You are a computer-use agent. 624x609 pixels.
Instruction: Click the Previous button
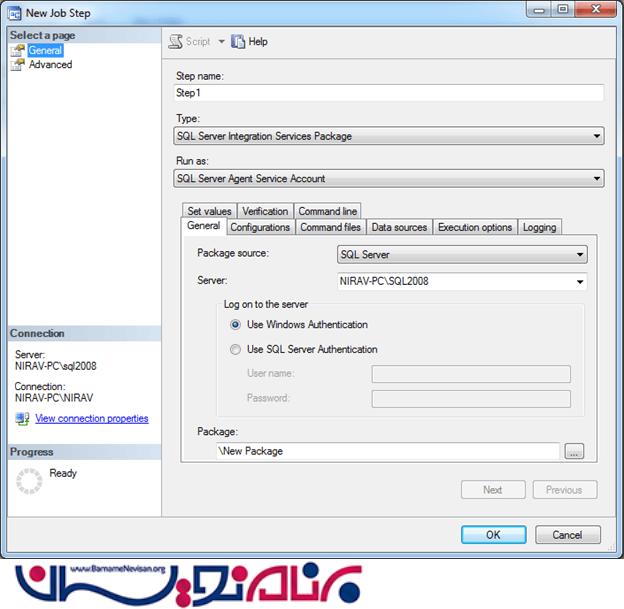click(565, 490)
